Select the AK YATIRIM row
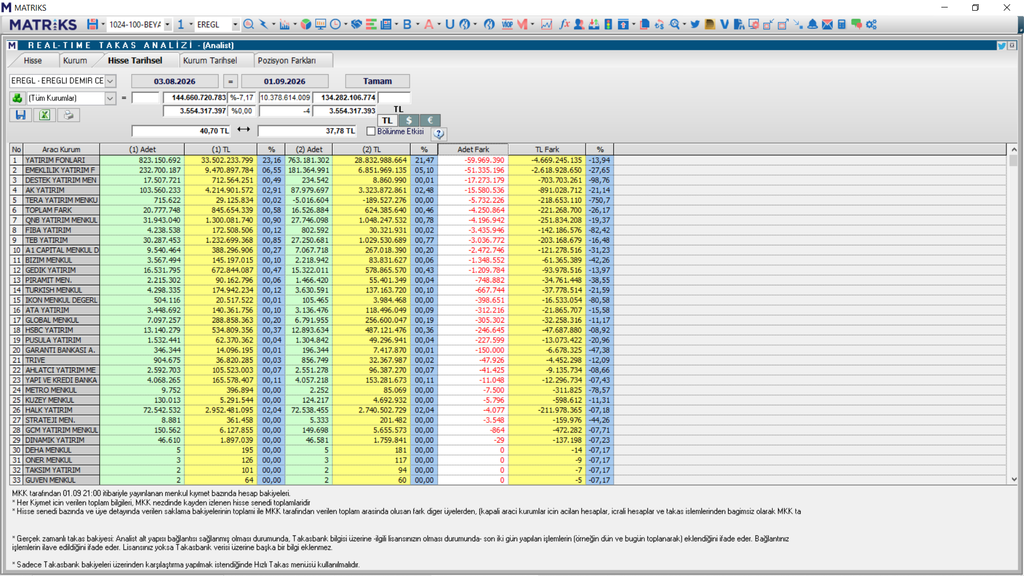Image resolution: width=1024 pixels, height=576 pixels. [312, 190]
